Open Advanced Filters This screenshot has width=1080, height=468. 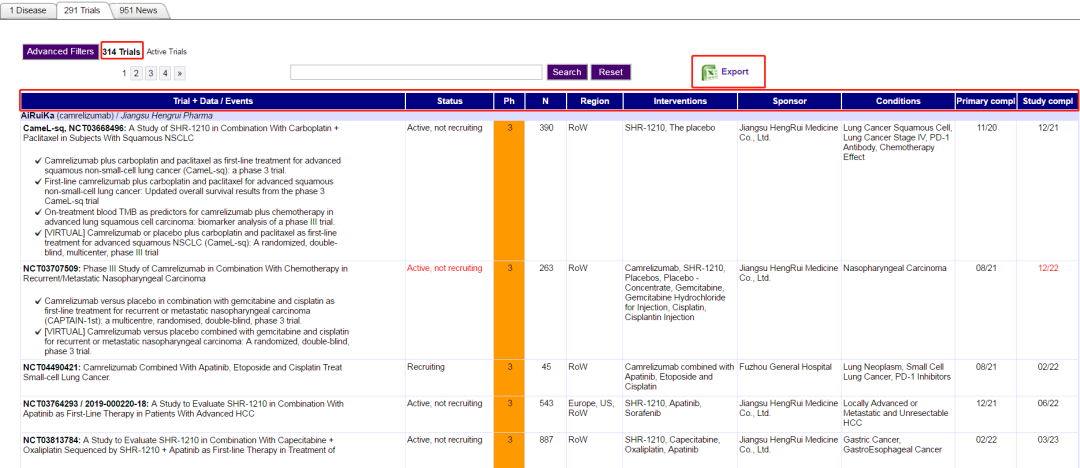[x=60, y=52]
